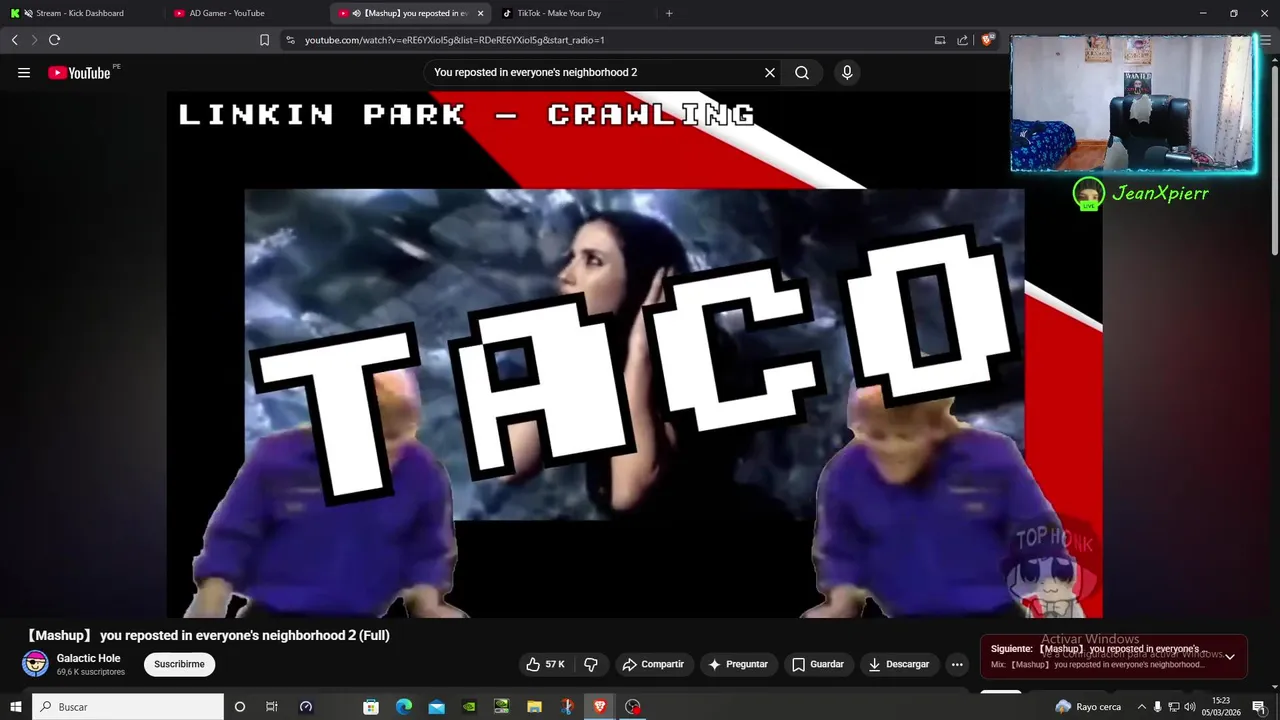Viewport: 1280px width, 720px height.
Task: Open the NVIDIA app in the taskbar
Action: [x=469, y=707]
